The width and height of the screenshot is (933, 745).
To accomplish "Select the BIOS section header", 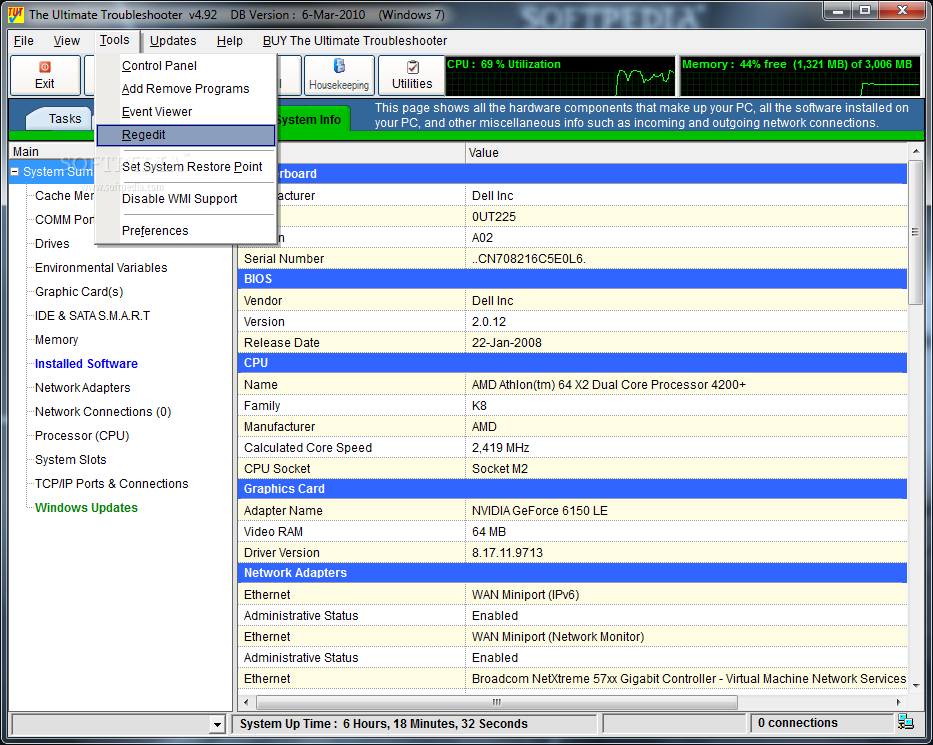I will coord(572,279).
